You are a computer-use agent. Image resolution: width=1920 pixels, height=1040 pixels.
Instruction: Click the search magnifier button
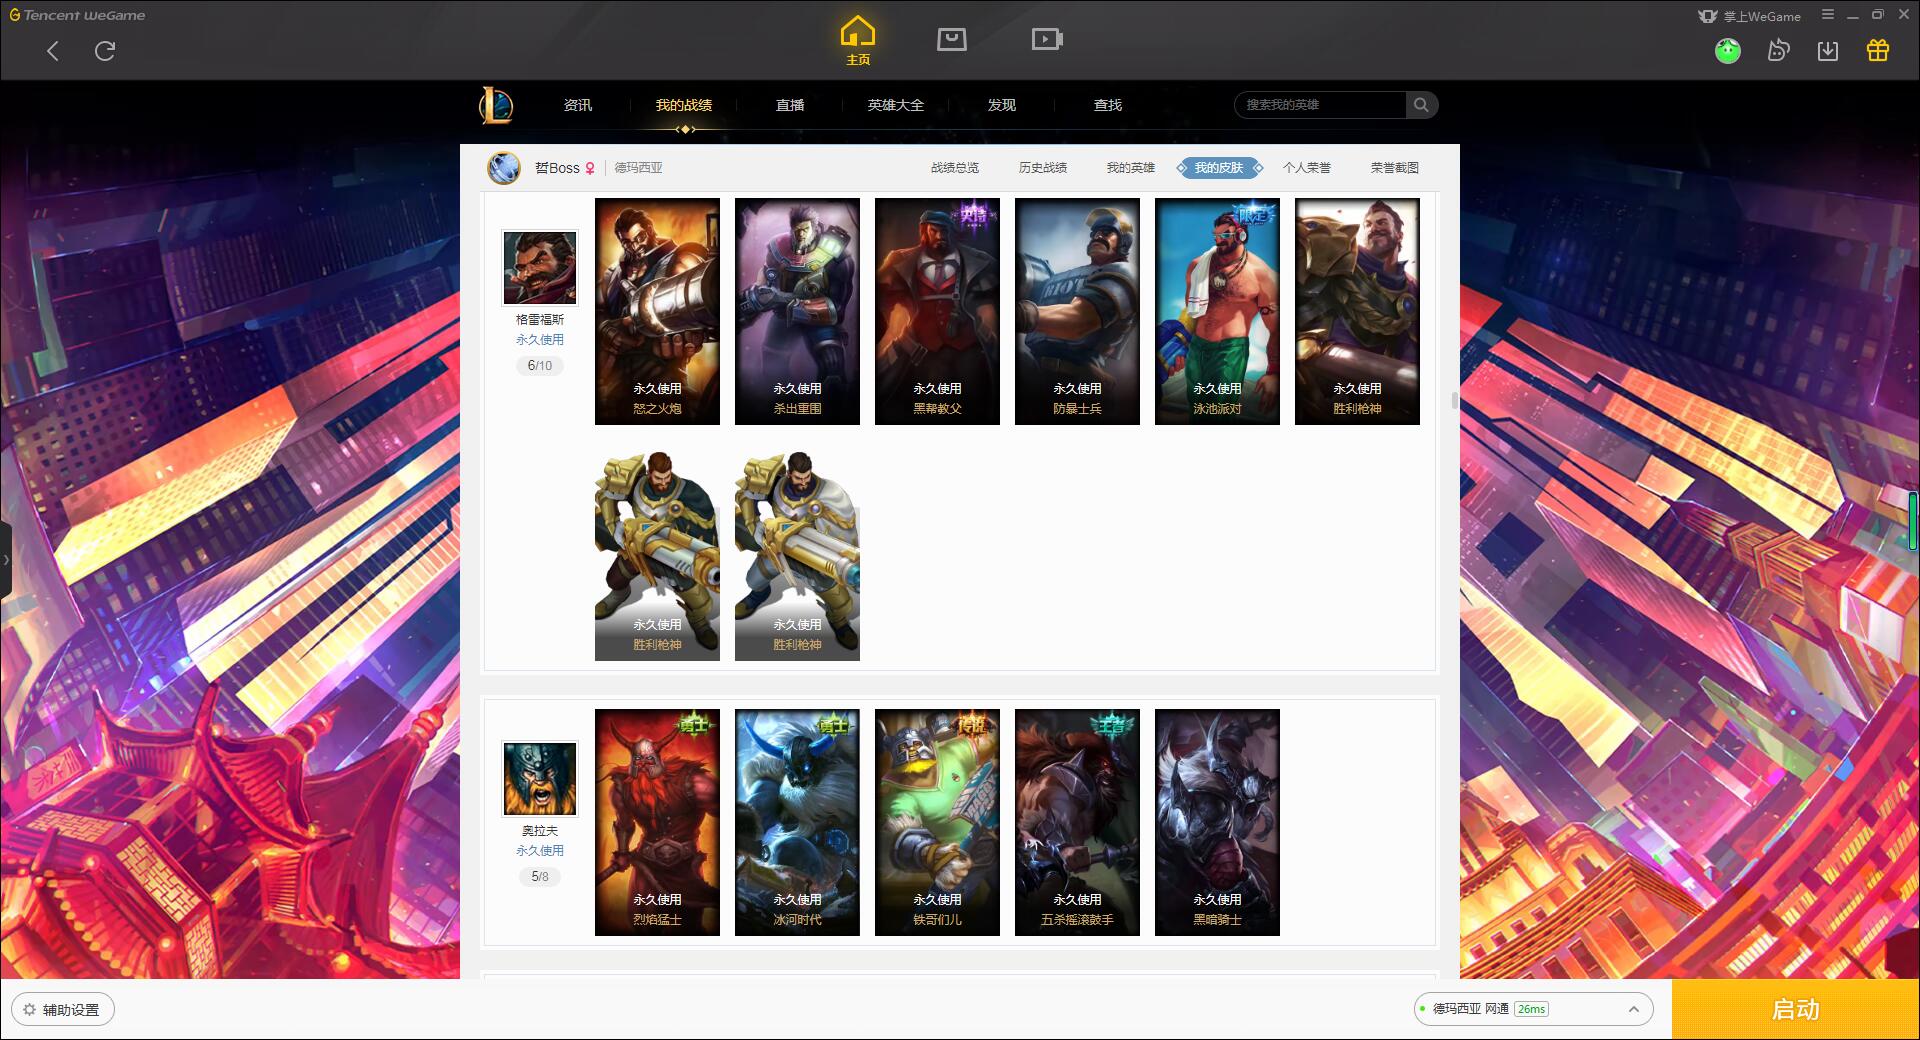coord(1421,105)
